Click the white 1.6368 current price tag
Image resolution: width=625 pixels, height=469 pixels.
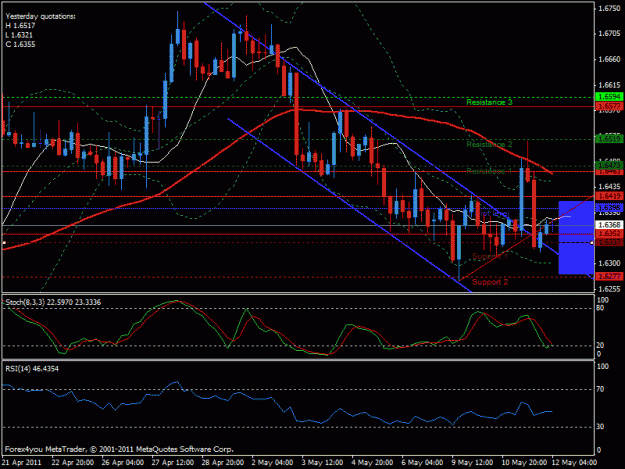609,225
